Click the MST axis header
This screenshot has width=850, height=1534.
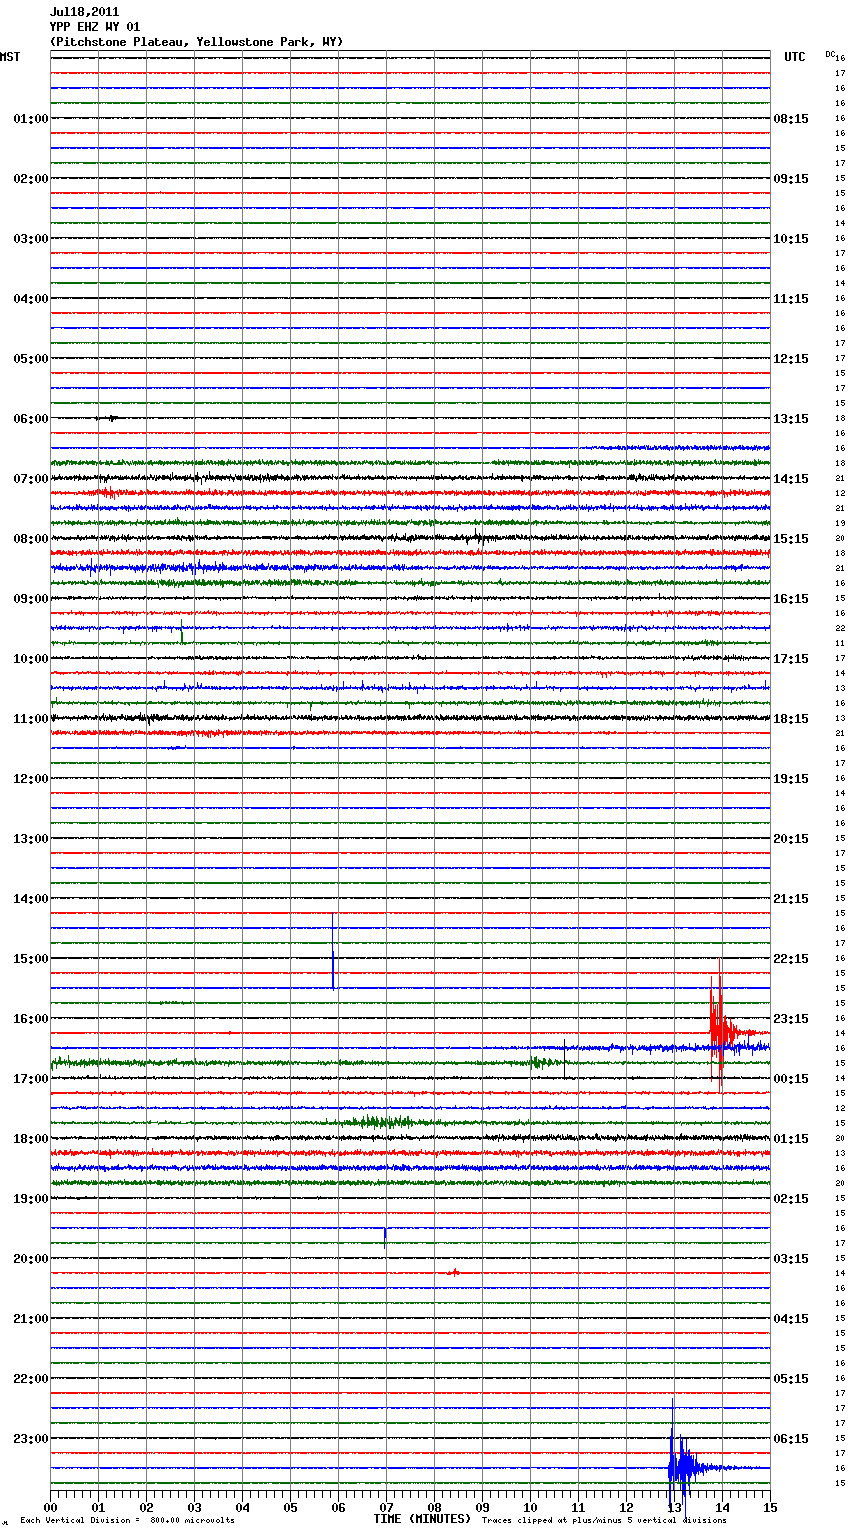(10, 57)
